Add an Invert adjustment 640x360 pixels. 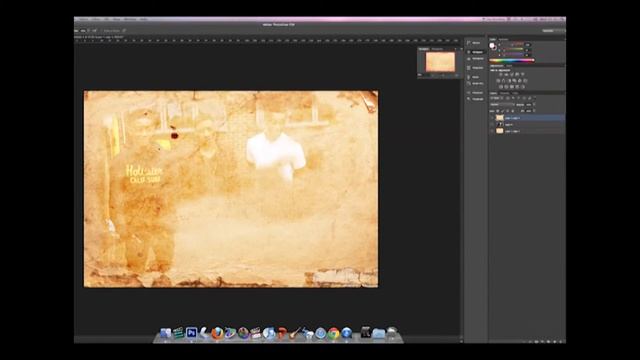[501, 87]
